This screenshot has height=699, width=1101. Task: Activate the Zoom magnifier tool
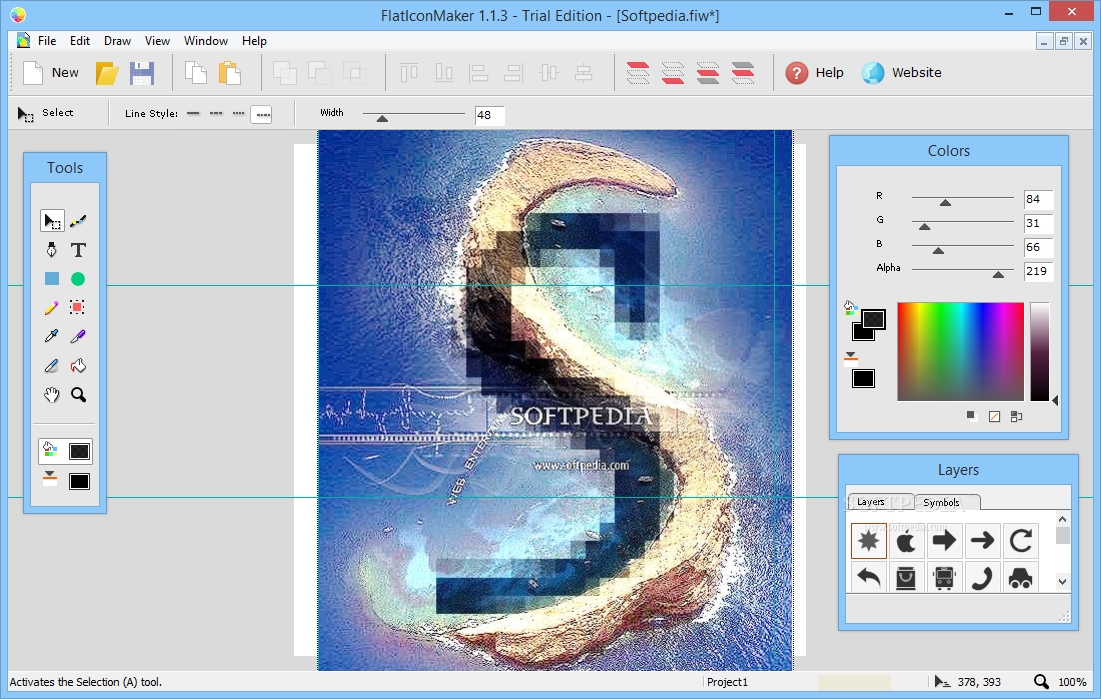(78, 395)
